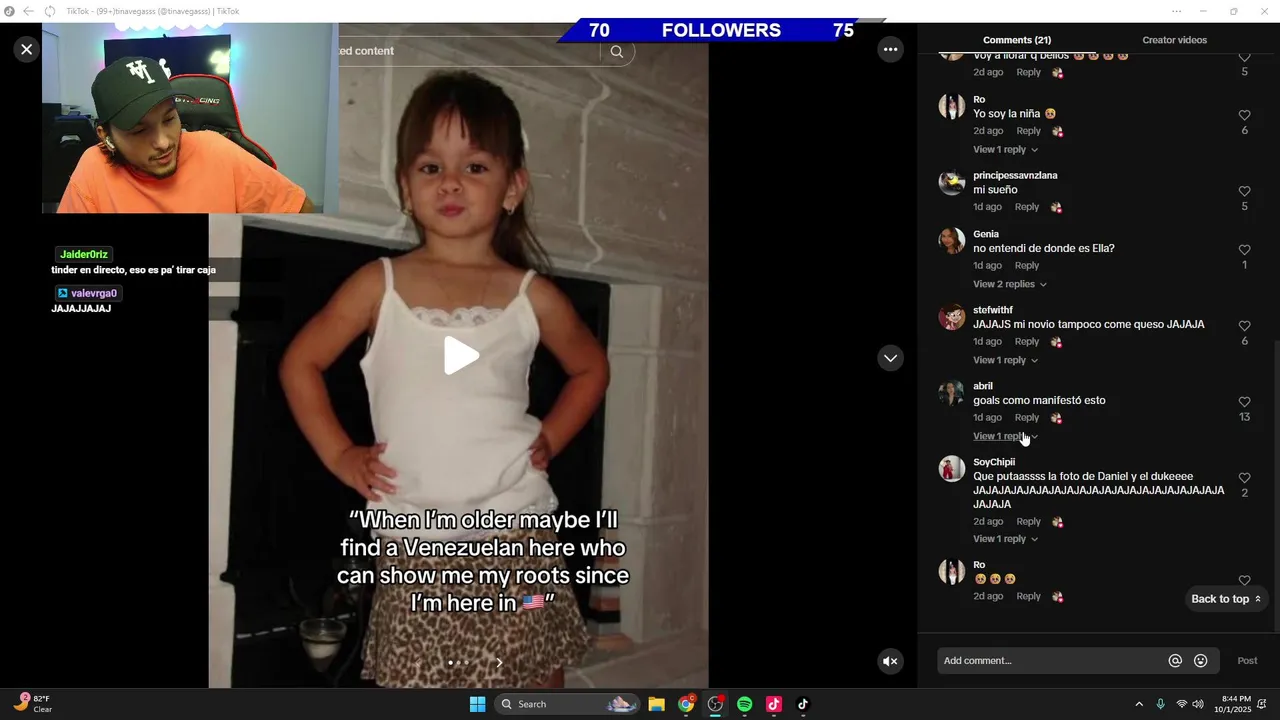Screen dimensions: 1280x720
Task: Expand "View 2 replies" under Genia's comment
Action: click(1009, 284)
